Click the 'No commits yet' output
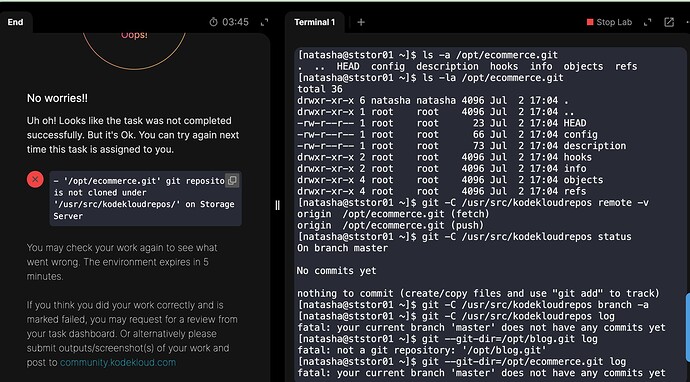 tap(337, 271)
